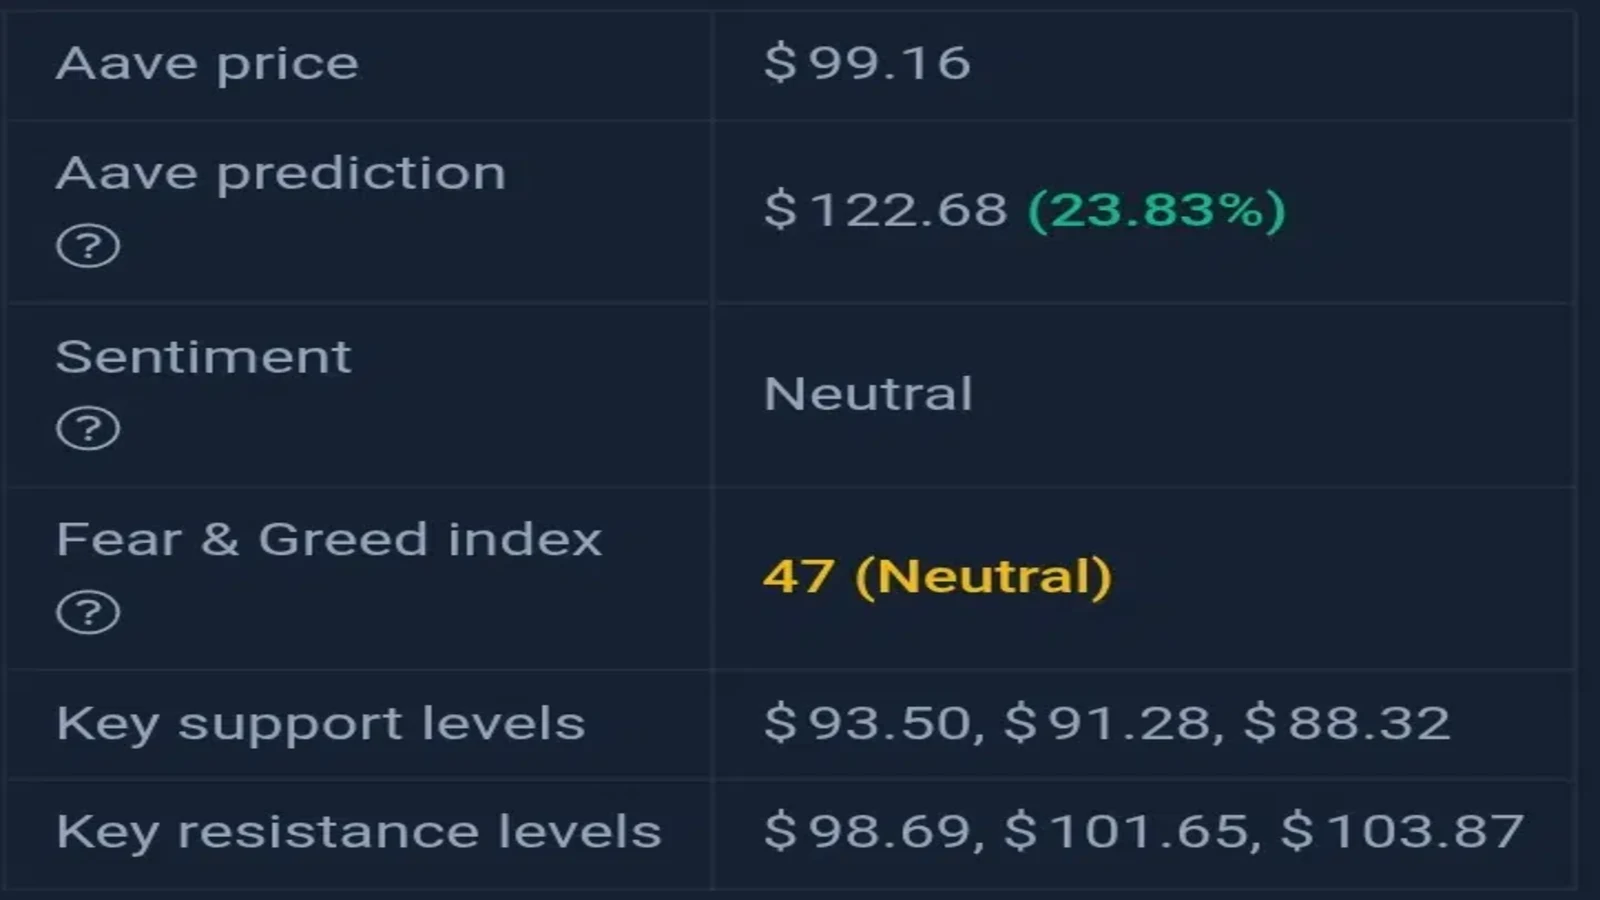This screenshot has height=900, width=1600.
Task: Select the $93.50 support level
Action: [x=867, y=723]
